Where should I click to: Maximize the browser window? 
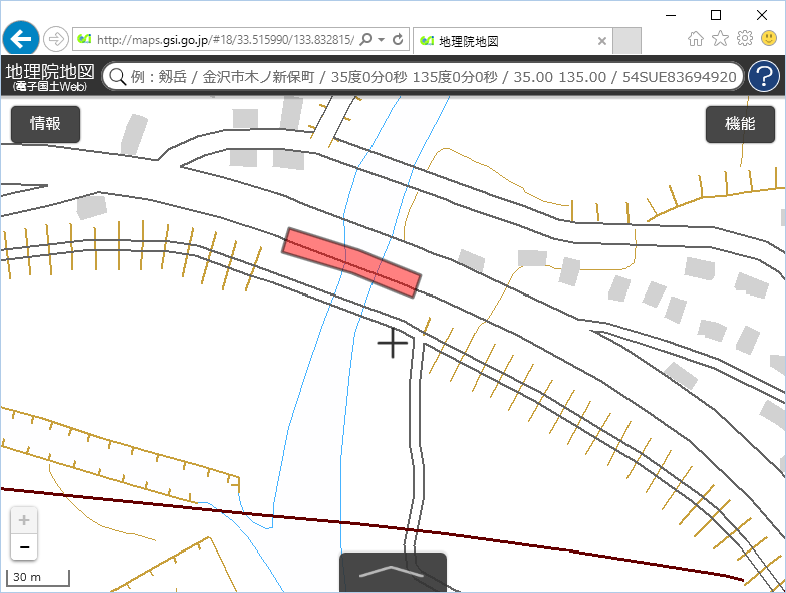716,15
